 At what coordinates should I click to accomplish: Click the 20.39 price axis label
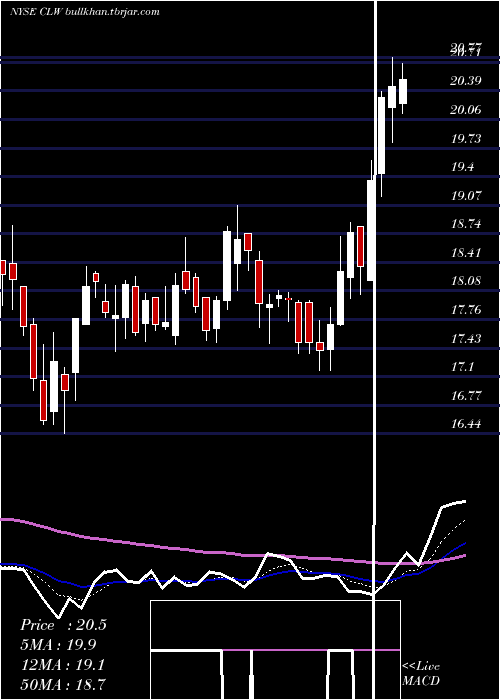(x=466, y=81)
